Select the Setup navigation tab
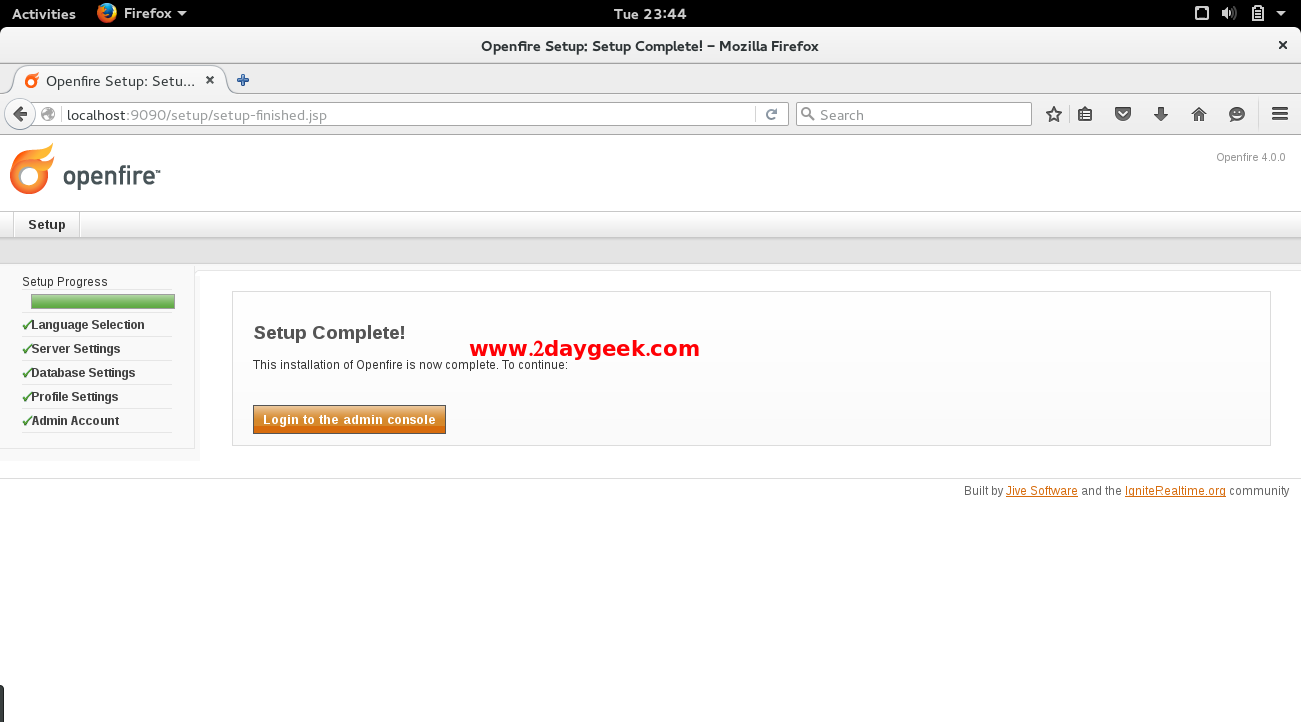The height and width of the screenshot is (722, 1301). point(47,224)
